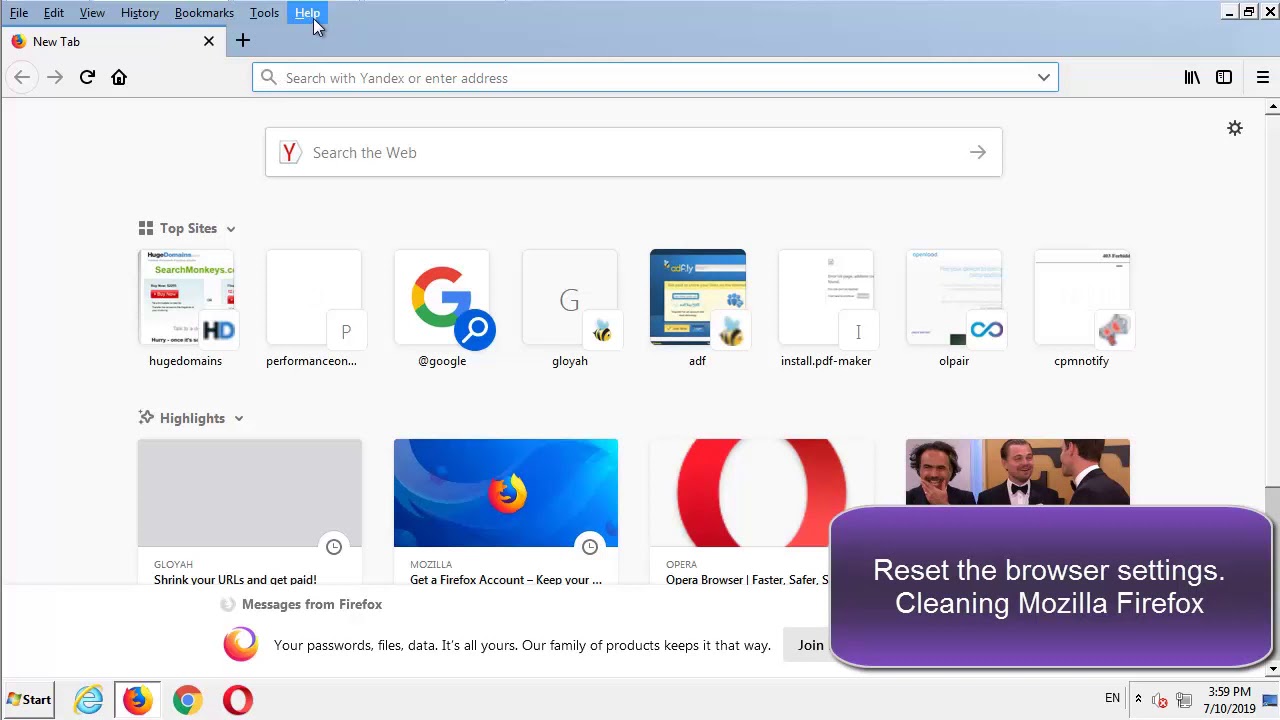Switch to Firefox in the taskbar

(138, 700)
